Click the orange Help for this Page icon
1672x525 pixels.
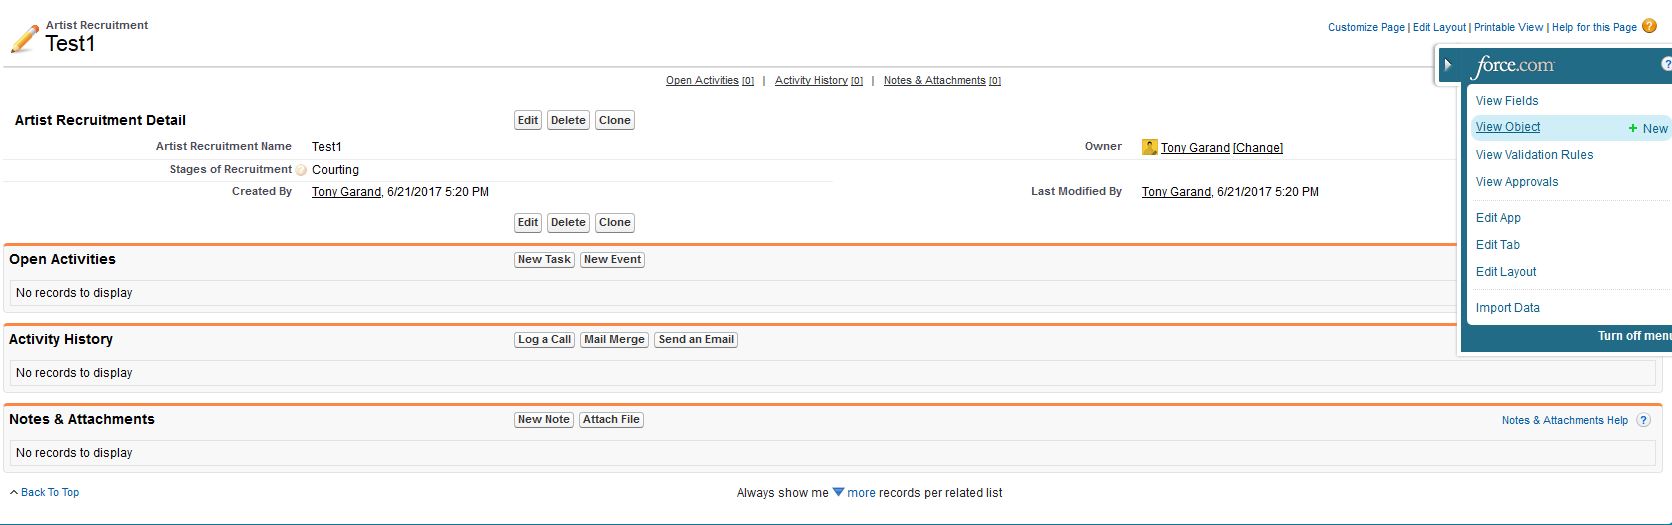[1649, 26]
